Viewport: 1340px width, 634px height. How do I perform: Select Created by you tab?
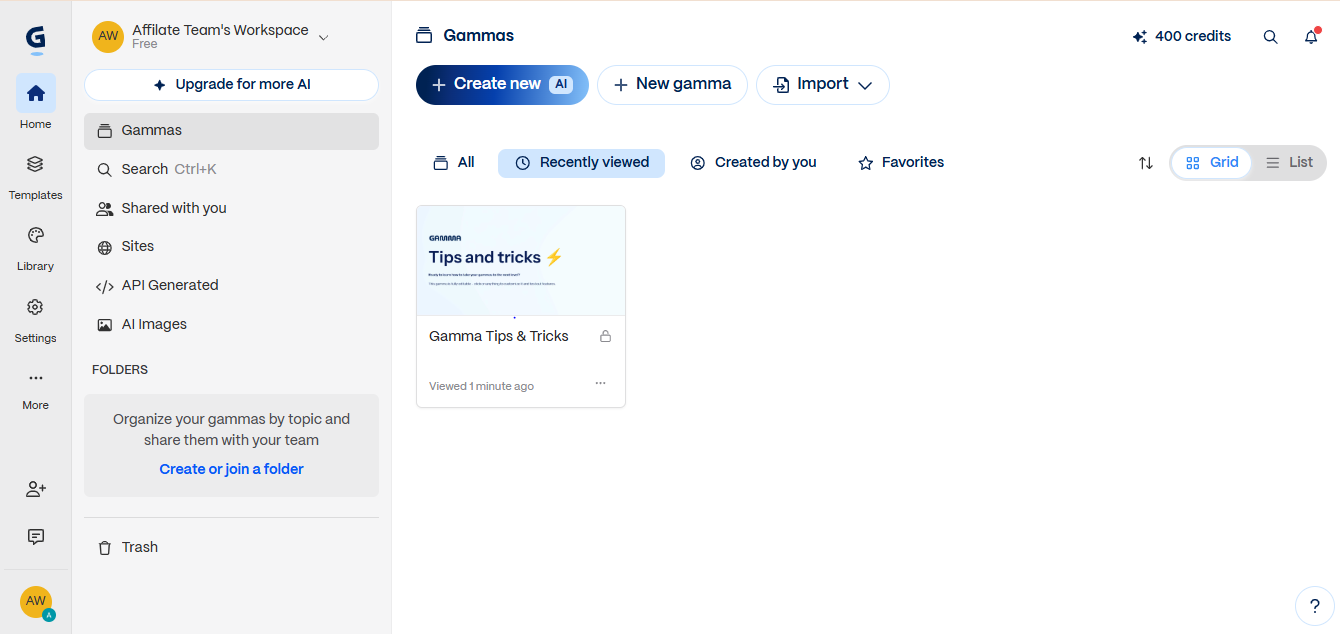point(753,163)
